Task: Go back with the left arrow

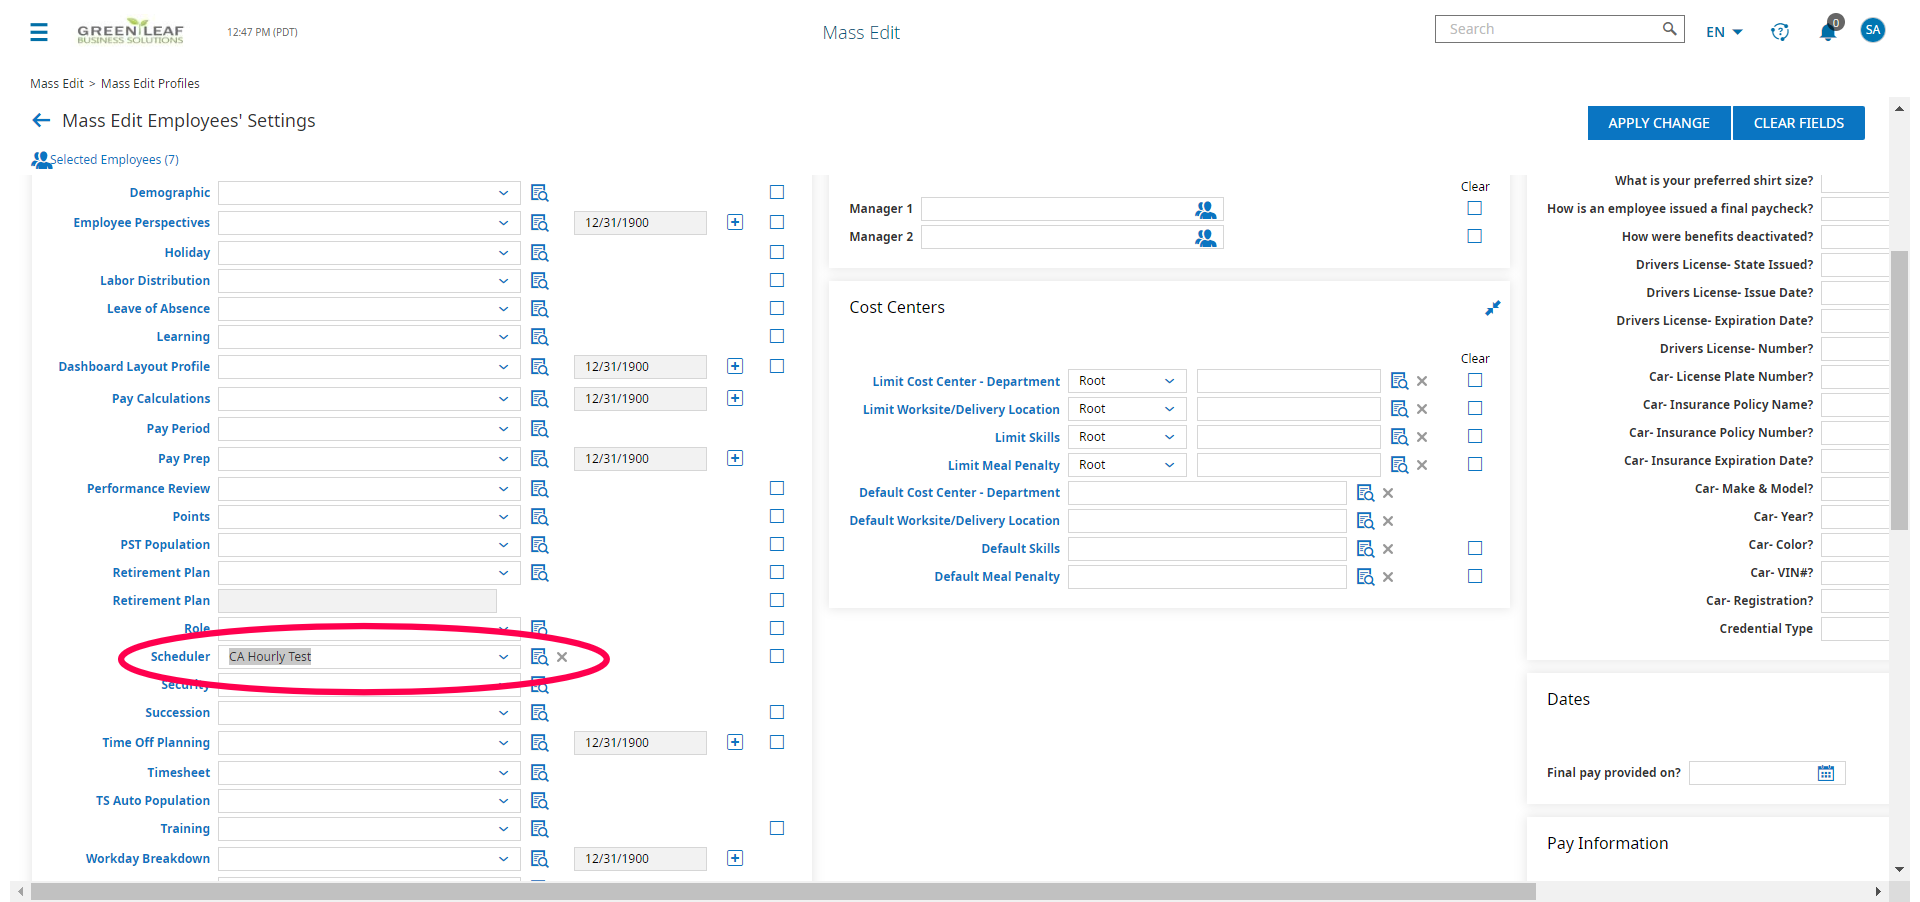Action: (41, 120)
